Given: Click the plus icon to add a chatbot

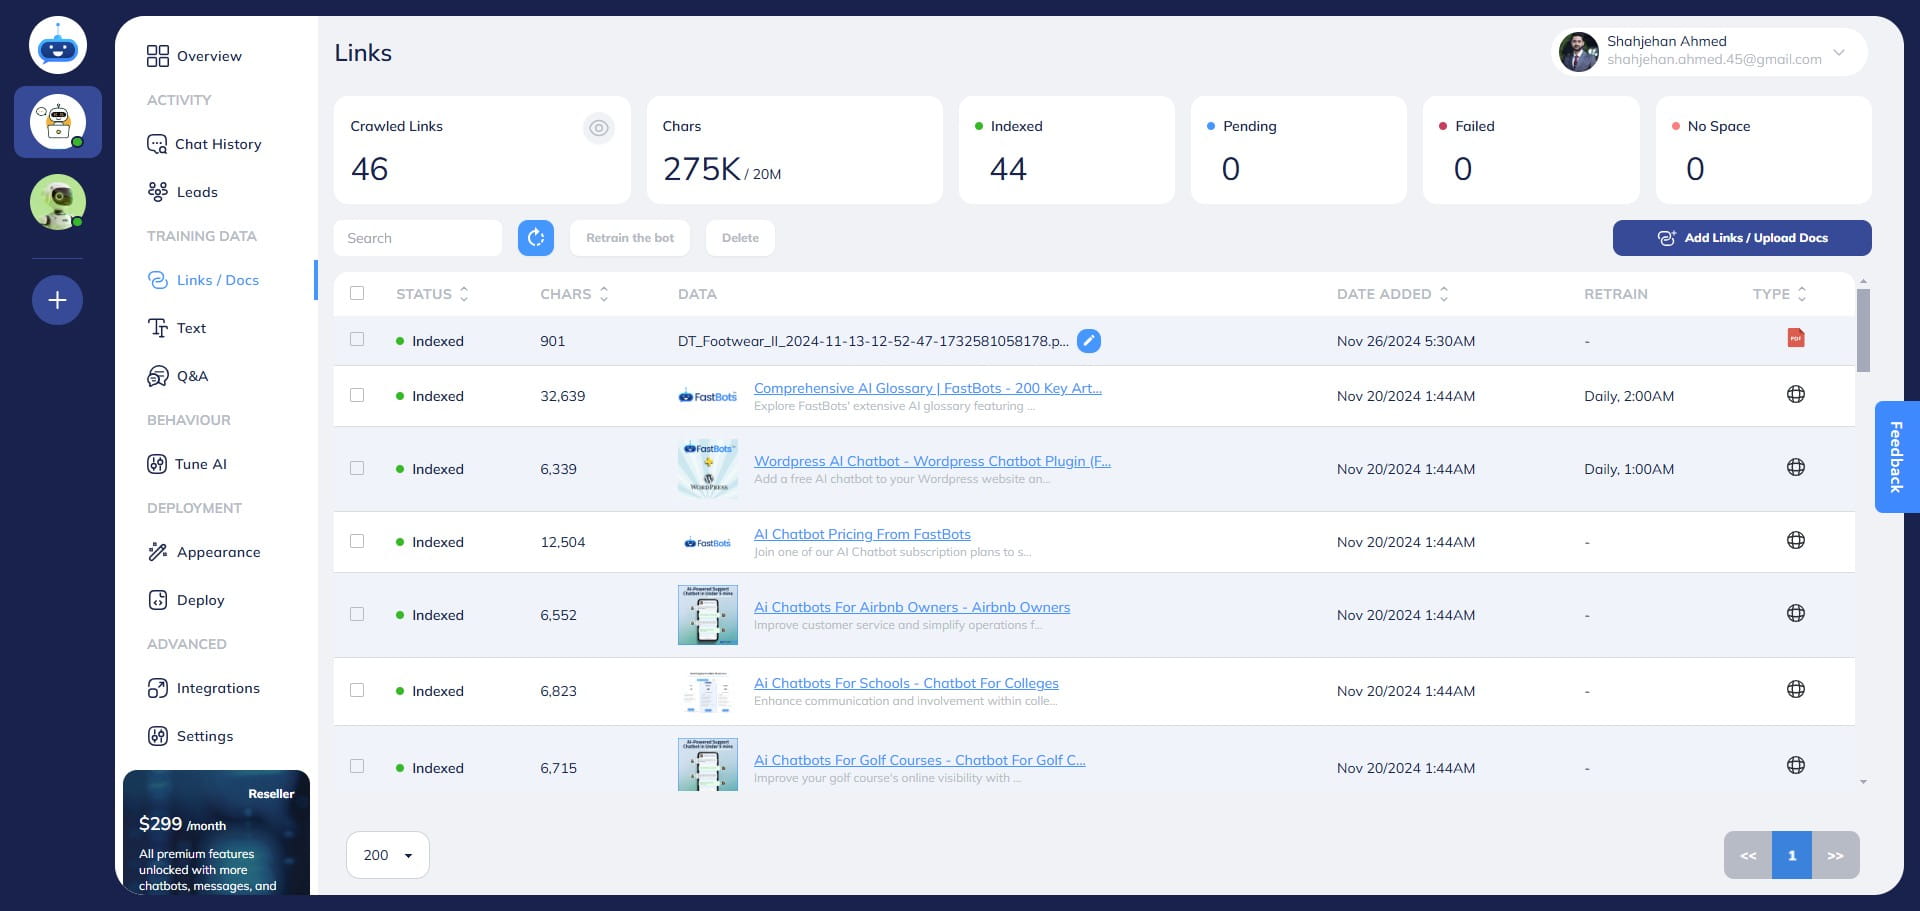Looking at the screenshot, I should pyautogui.click(x=58, y=300).
